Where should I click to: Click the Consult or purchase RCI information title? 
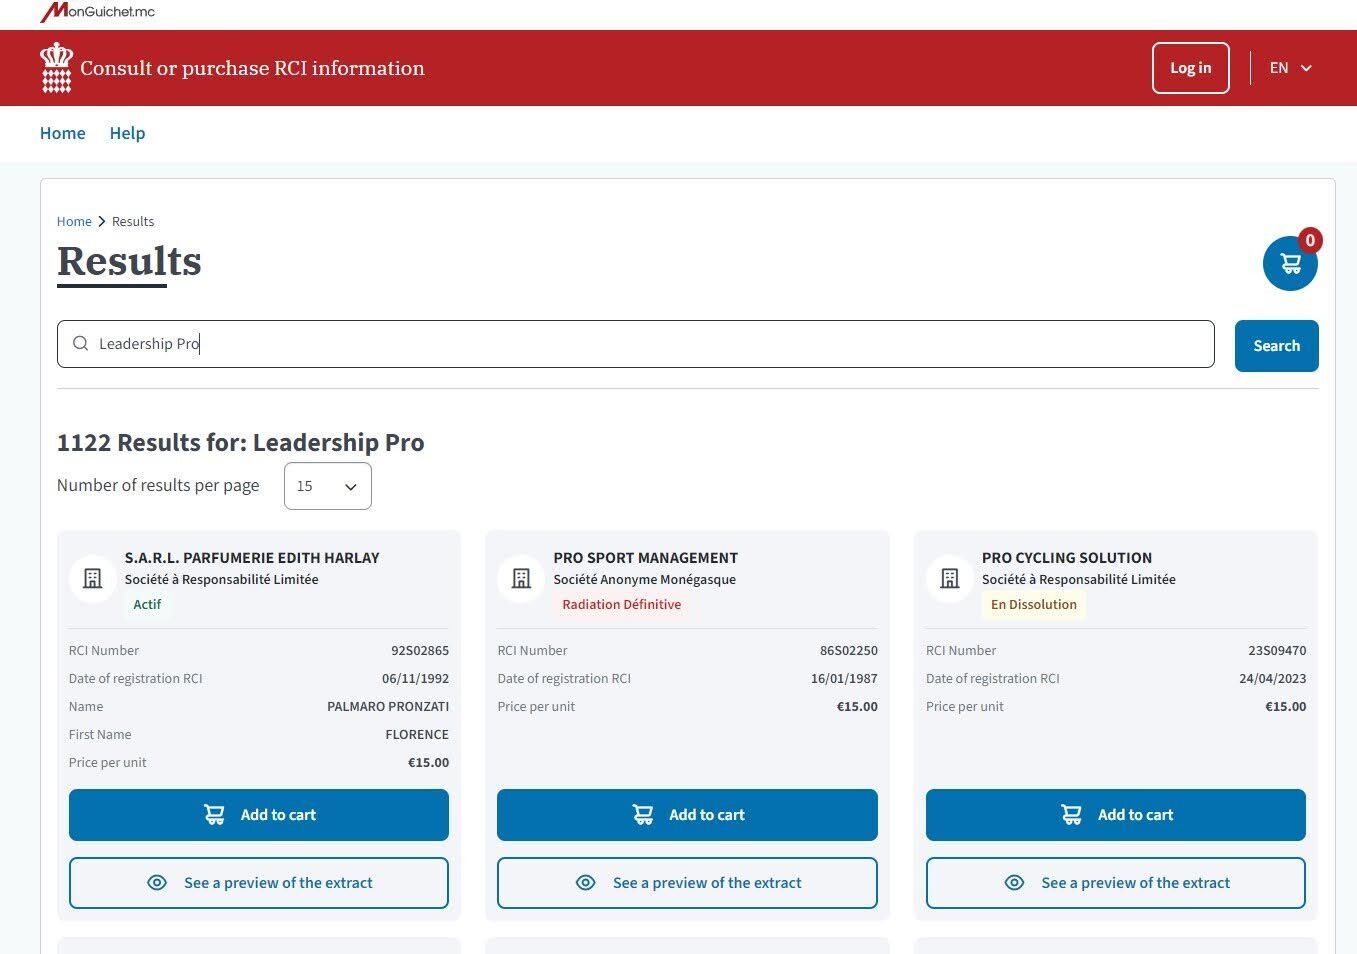252,68
